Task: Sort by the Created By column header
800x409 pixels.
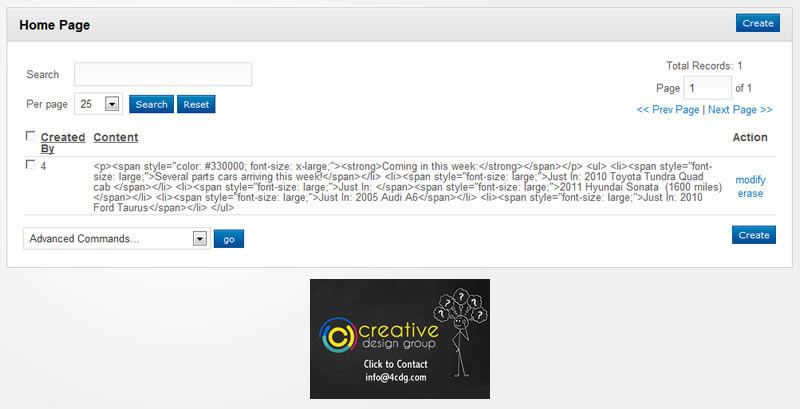Action: coord(60,143)
